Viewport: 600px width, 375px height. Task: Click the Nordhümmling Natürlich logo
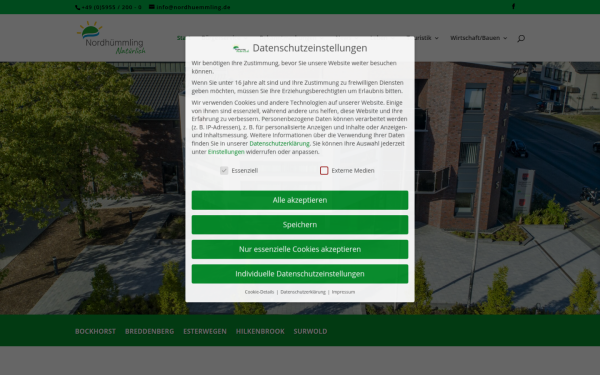coord(111,38)
